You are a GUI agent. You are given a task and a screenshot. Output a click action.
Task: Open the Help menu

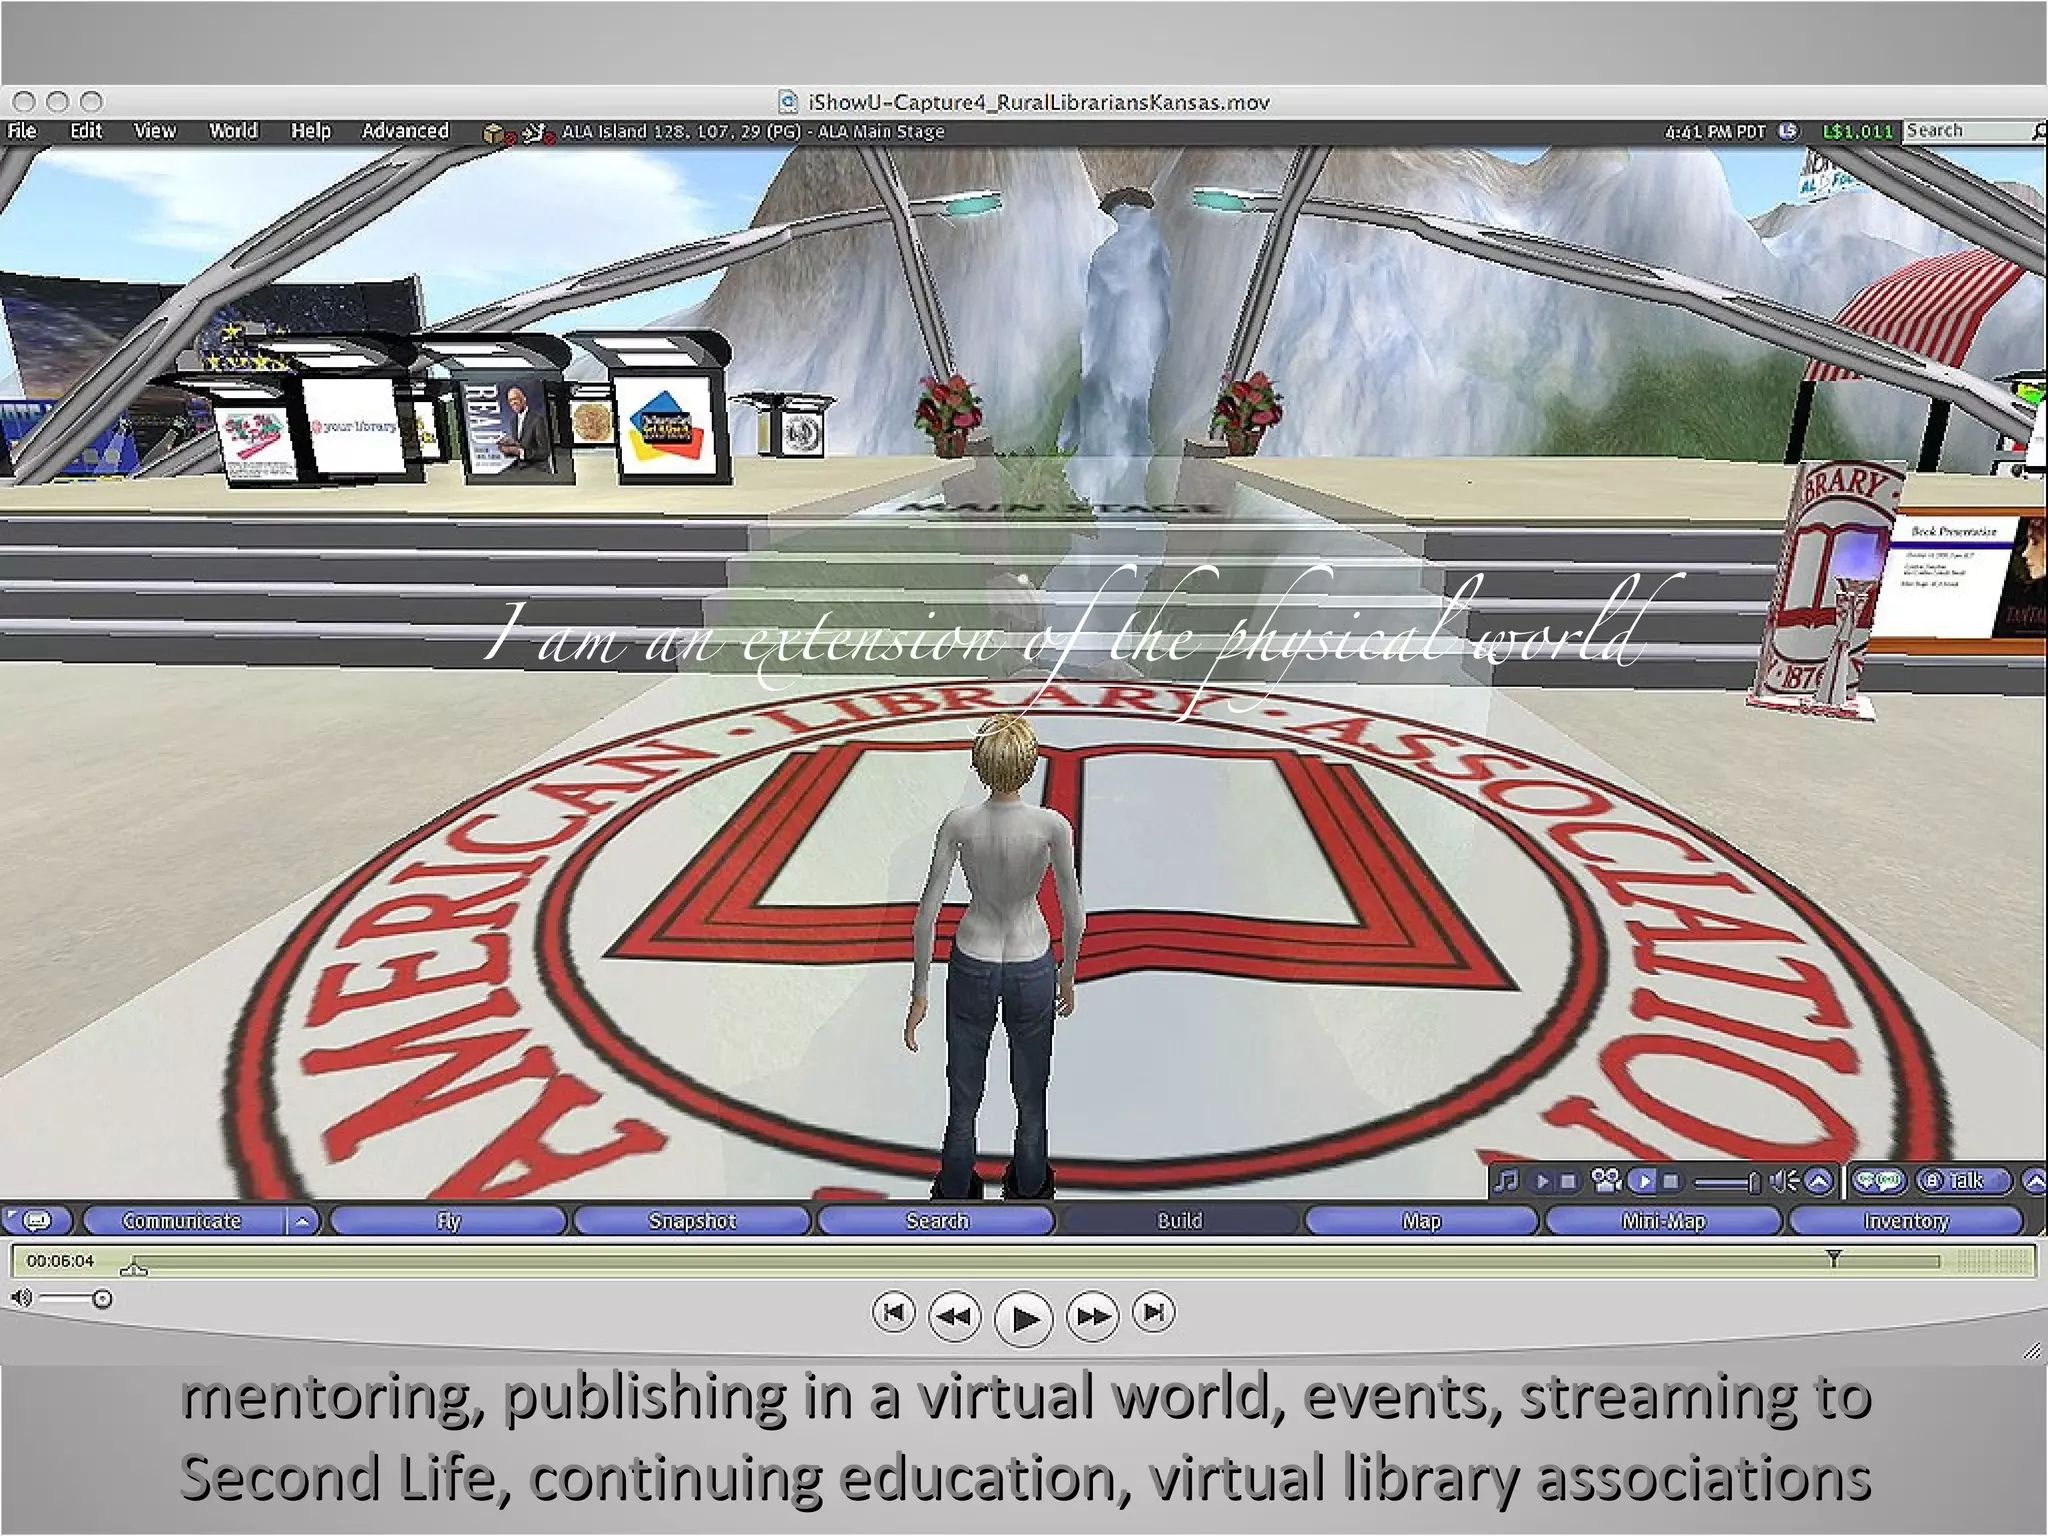(311, 131)
